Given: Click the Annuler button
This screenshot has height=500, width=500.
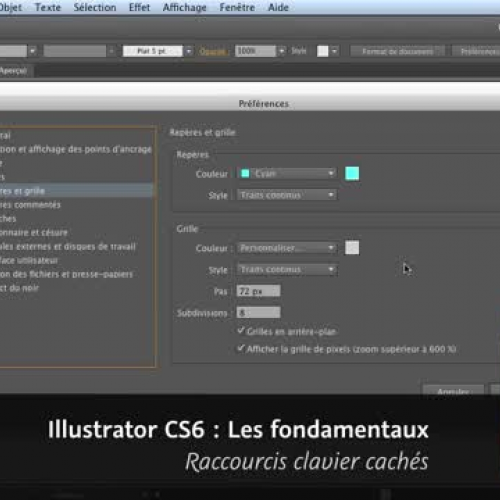Looking at the screenshot, I should 453,390.
